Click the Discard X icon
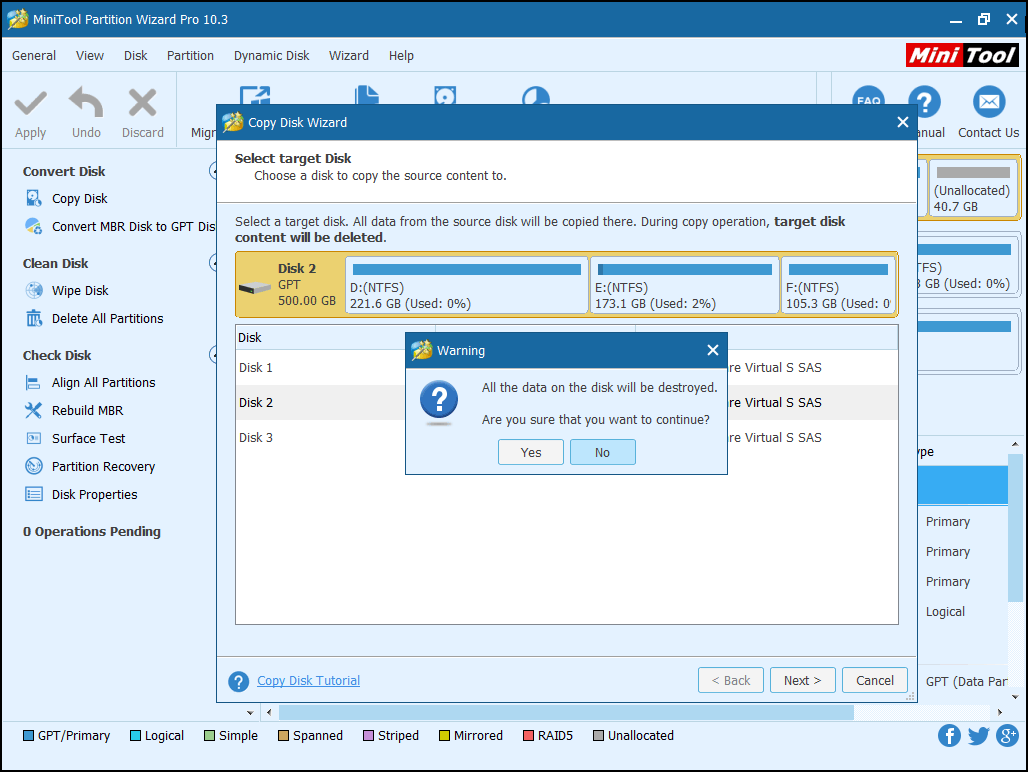 pos(142,103)
